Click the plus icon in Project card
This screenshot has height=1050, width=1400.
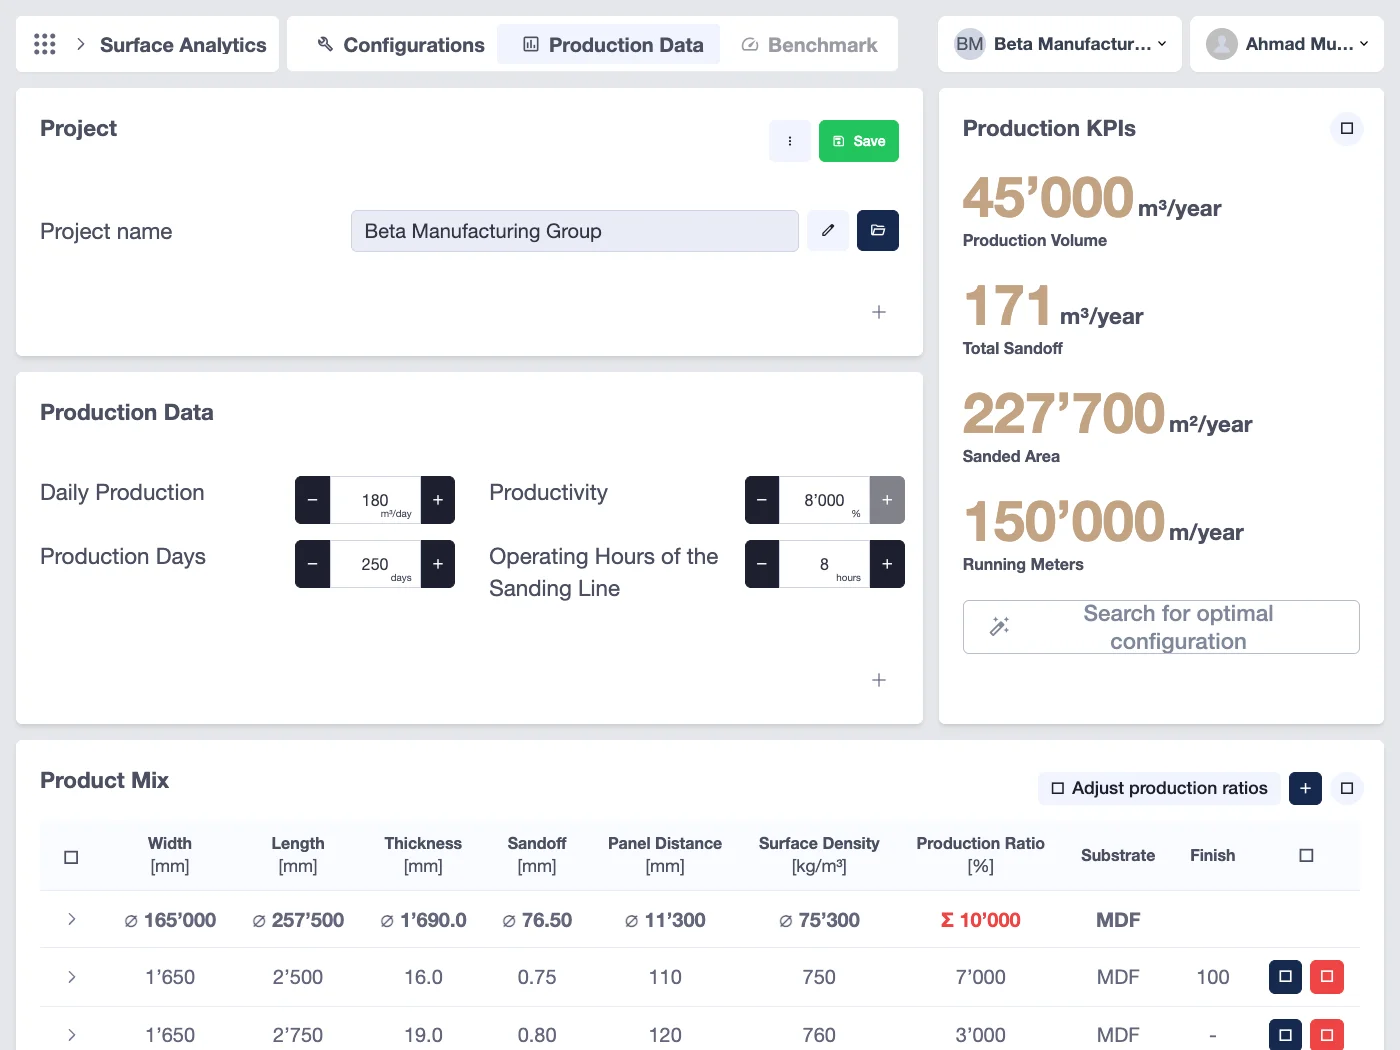(x=879, y=312)
